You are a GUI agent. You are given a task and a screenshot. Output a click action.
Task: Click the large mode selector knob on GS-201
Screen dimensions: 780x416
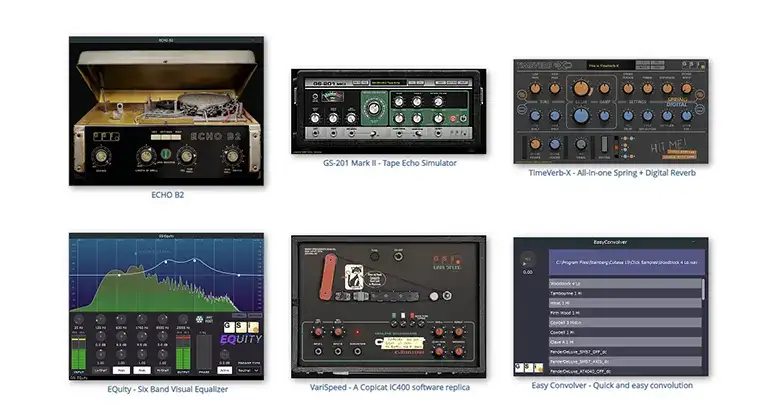pos(374,108)
